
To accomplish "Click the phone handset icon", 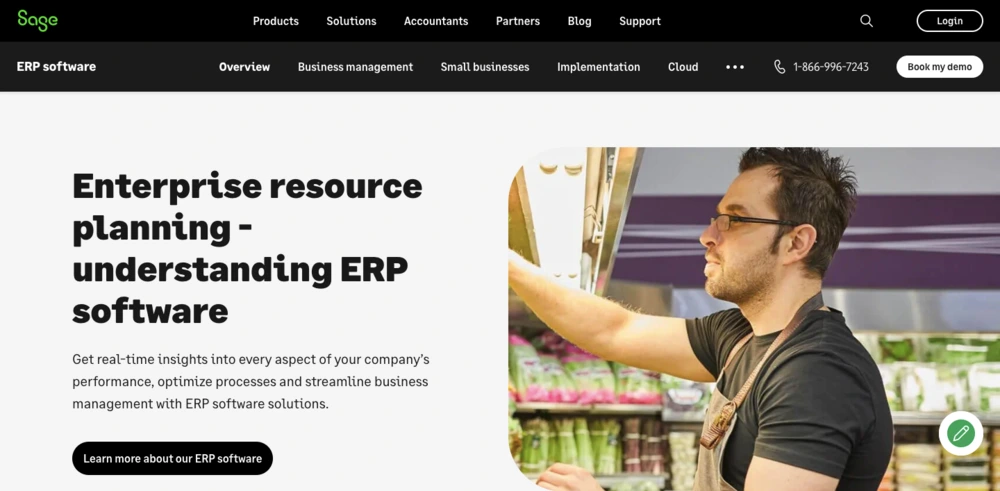I will [779, 67].
